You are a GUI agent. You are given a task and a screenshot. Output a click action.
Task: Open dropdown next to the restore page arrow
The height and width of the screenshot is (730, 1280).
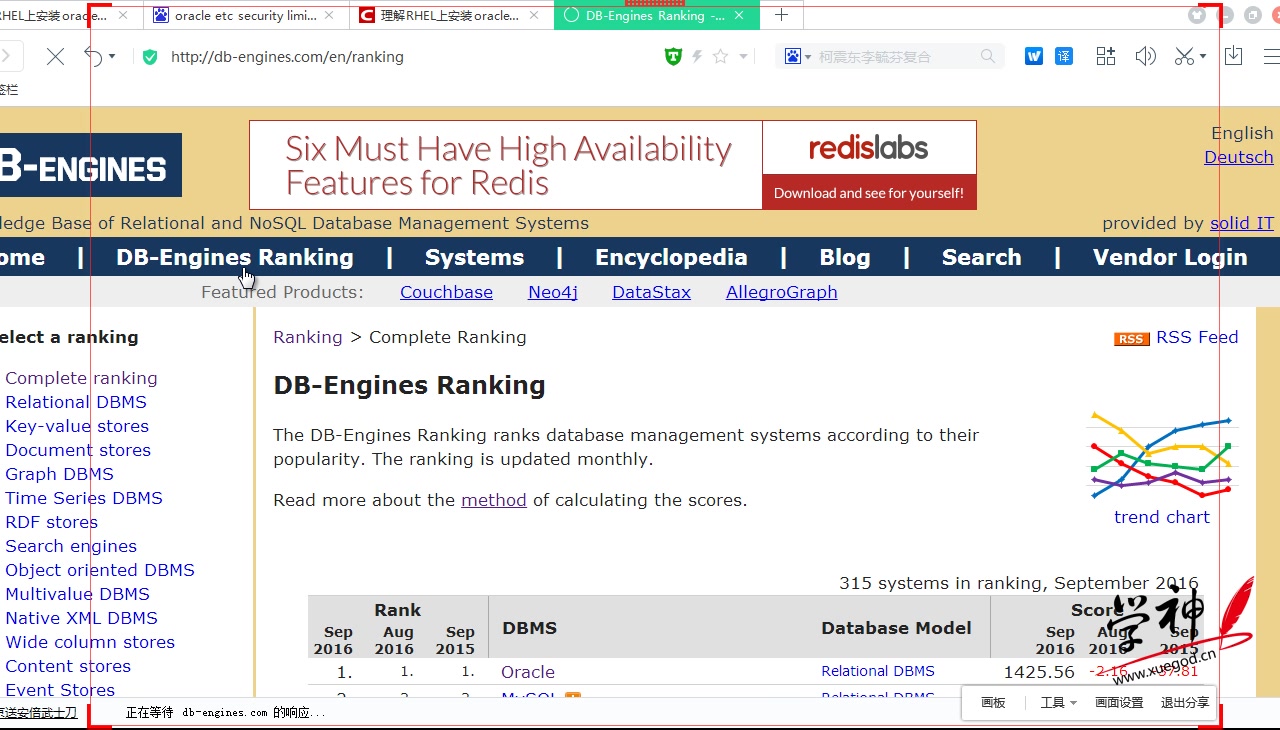[x=112, y=57]
